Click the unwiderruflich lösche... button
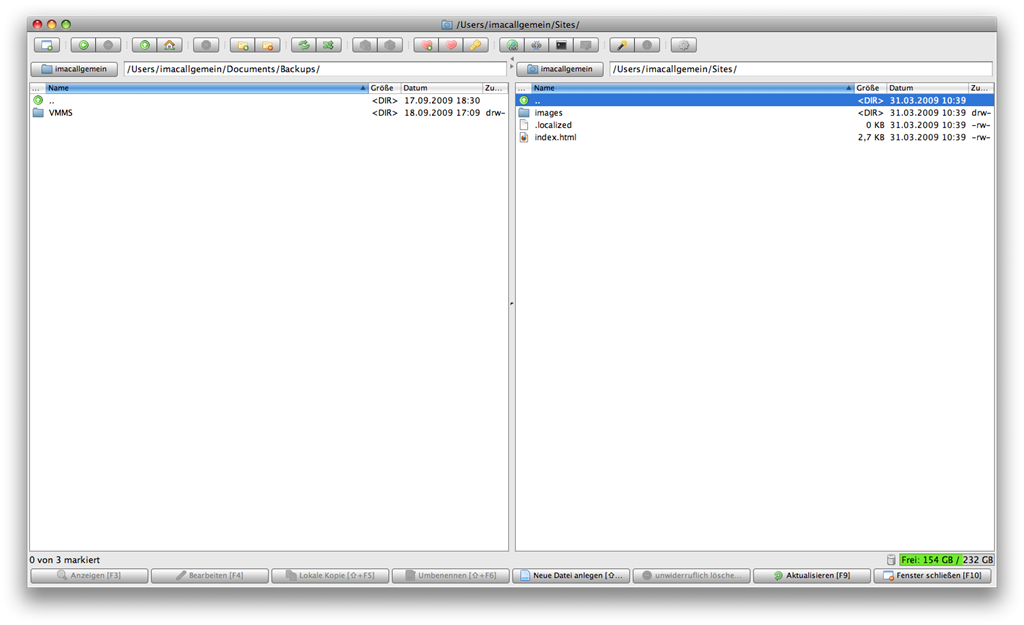 (x=692, y=575)
